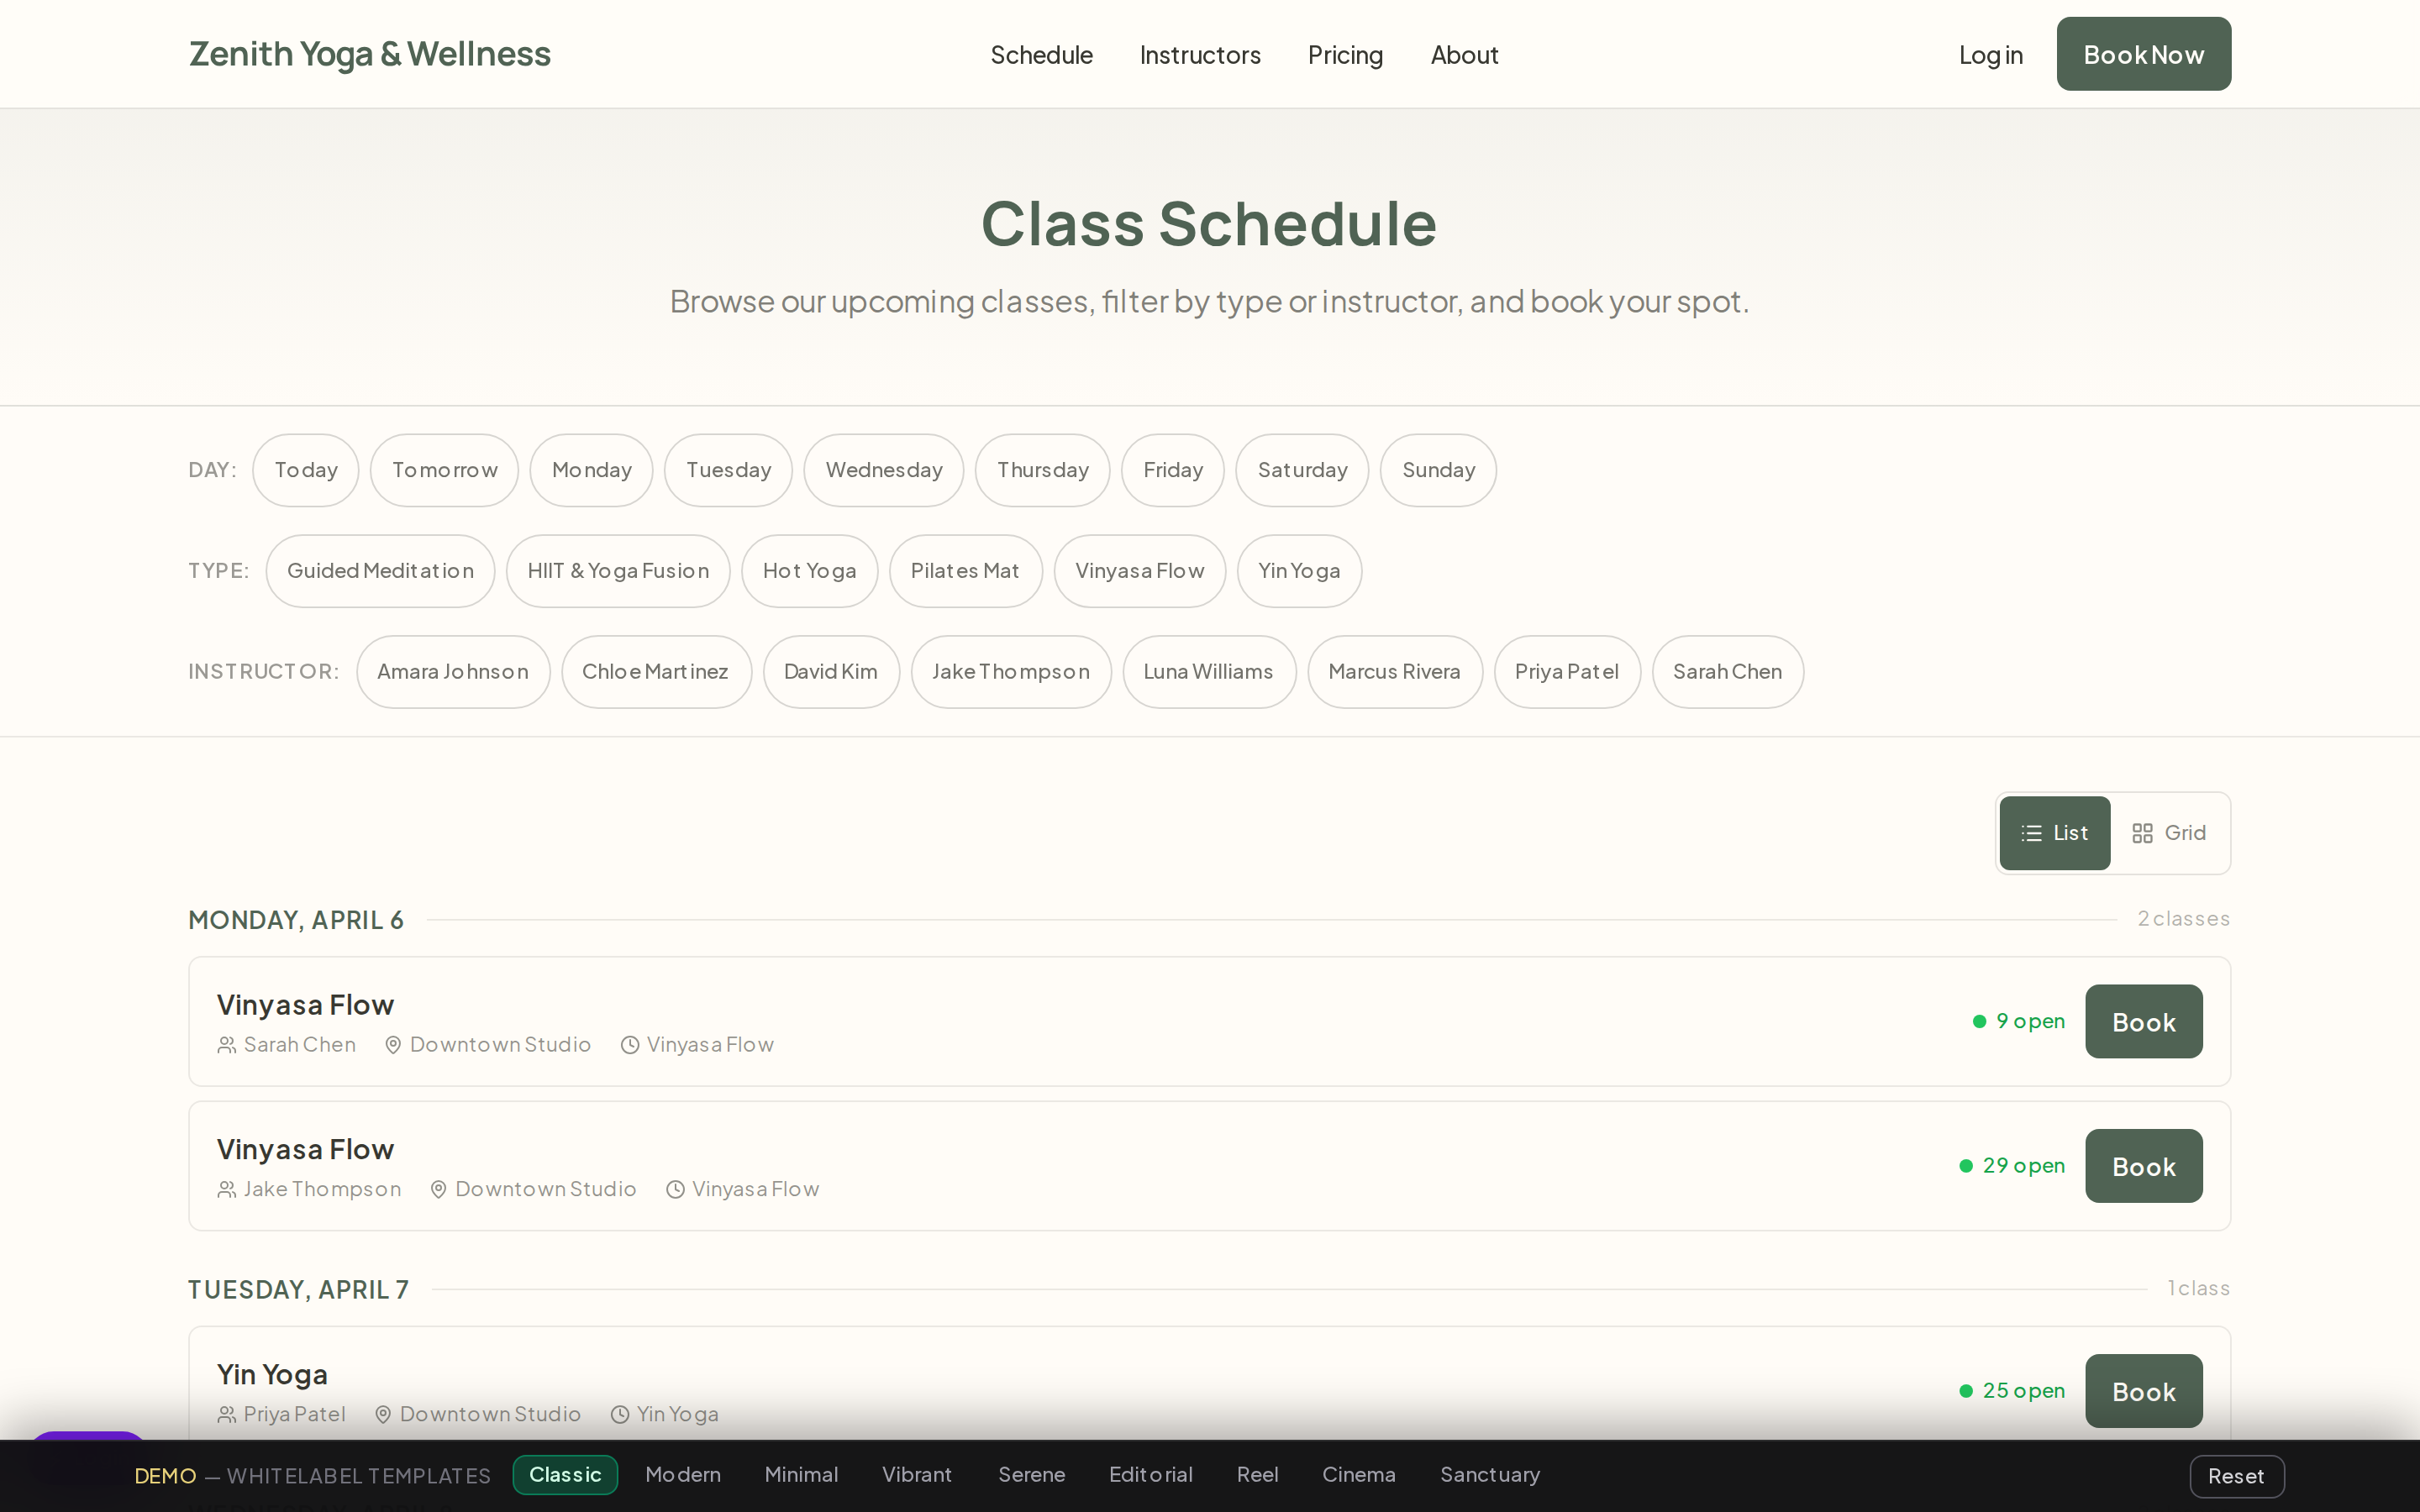The height and width of the screenshot is (1512, 2420).
Task: Select the Tuesday day filter
Action: click(728, 470)
